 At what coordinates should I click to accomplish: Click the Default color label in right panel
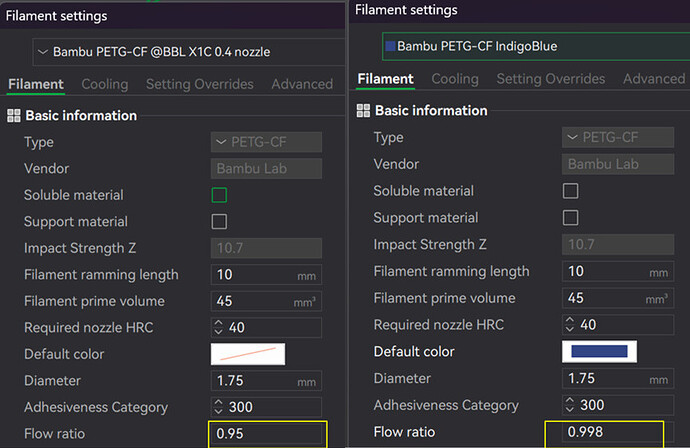tap(414, 352)
